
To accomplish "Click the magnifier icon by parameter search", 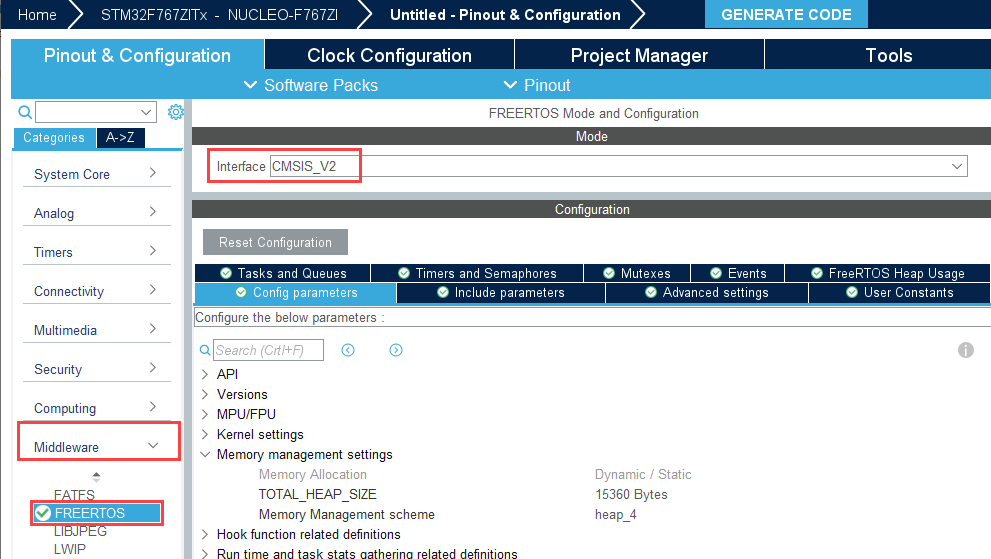I will pos(205,351).
